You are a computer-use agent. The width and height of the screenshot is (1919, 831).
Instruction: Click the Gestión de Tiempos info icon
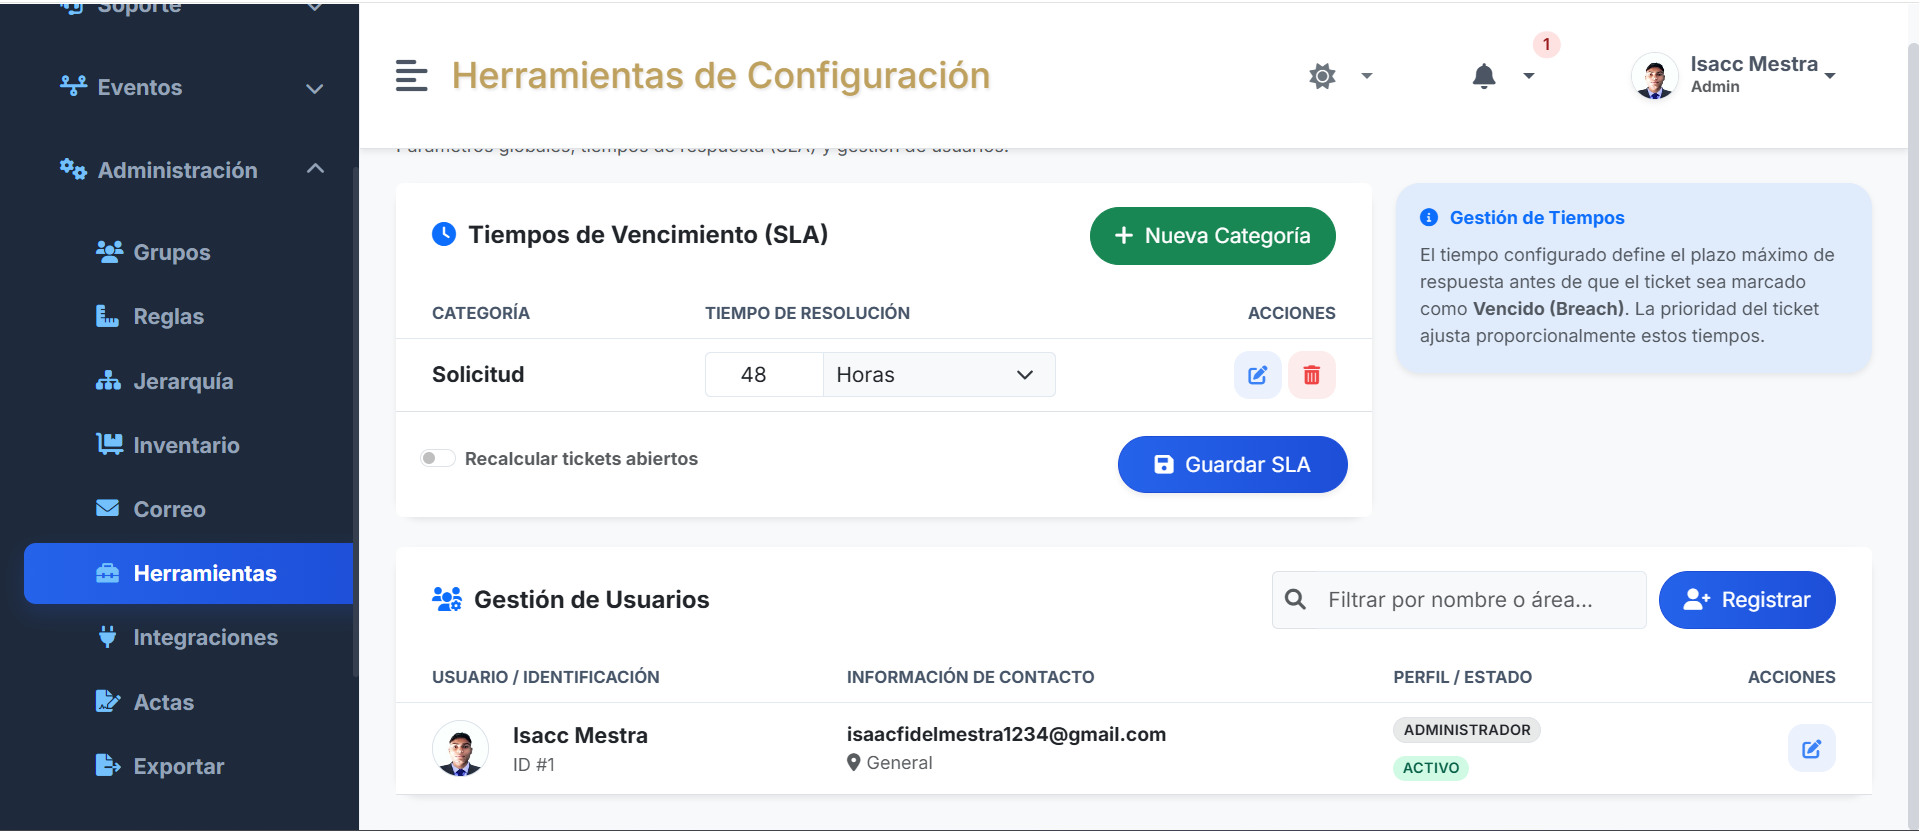[1429, 217]
